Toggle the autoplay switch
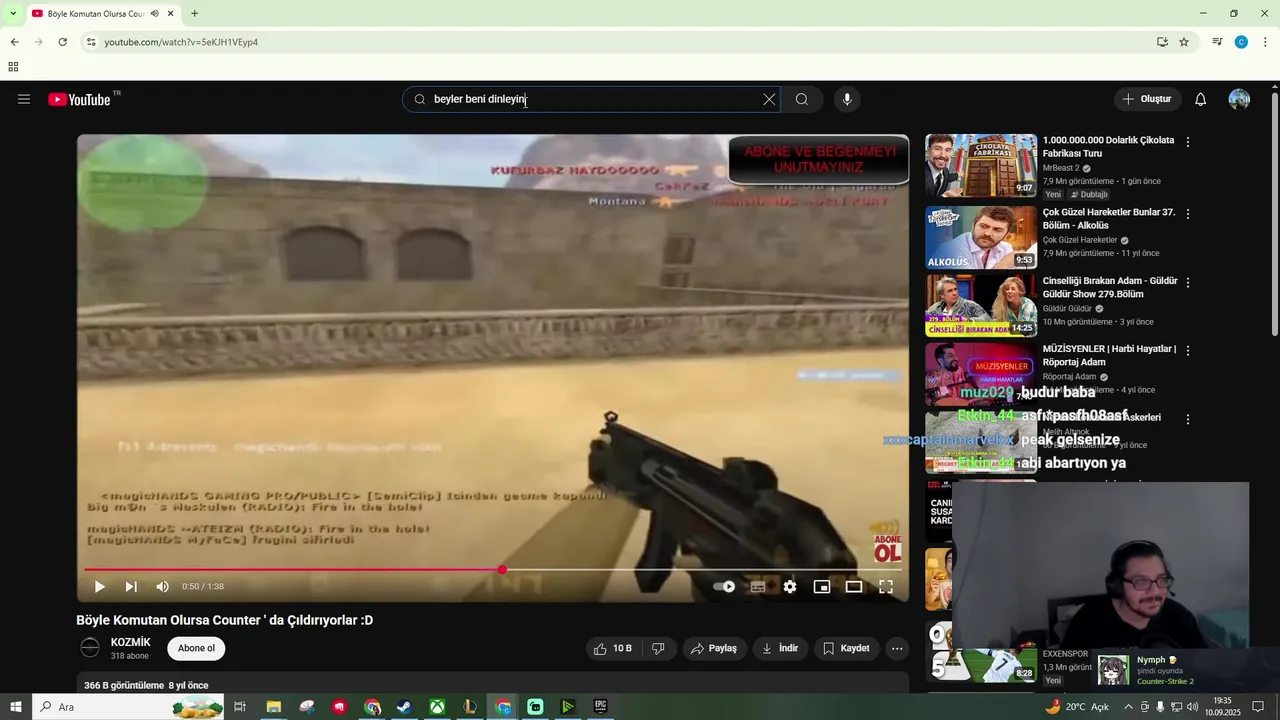The image size is (1280, 720). pyautogui.click(x=725, y=587)
